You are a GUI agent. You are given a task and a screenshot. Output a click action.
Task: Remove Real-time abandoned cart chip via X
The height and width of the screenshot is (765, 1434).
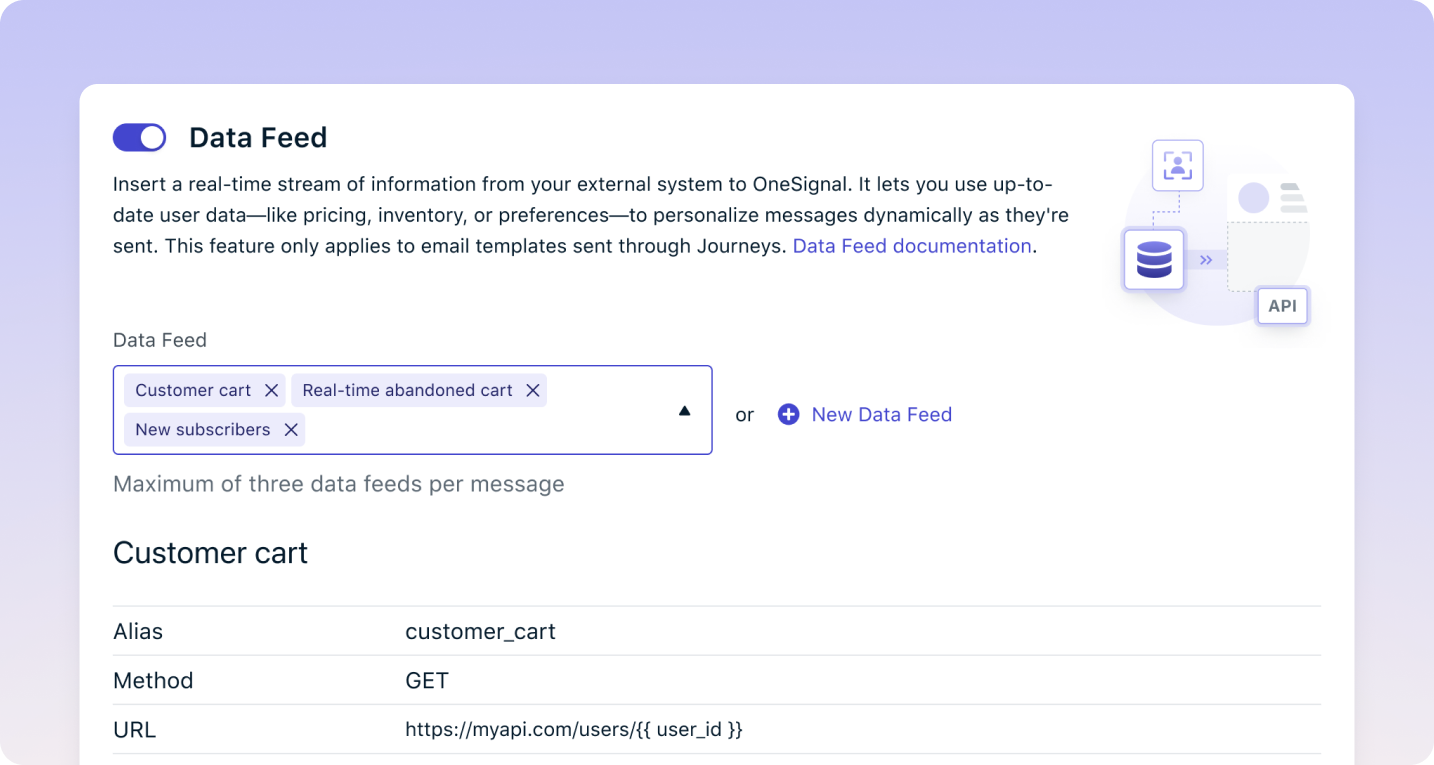[x=533, y=390]
